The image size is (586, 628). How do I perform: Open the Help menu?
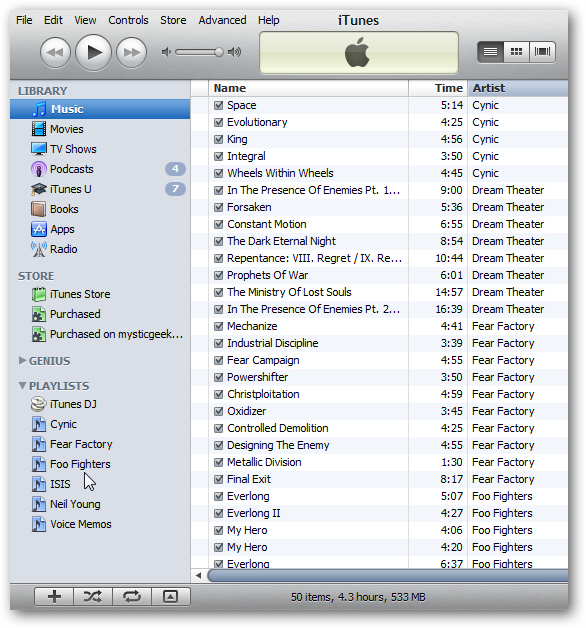pyautogui.click(x=268, y=20)
